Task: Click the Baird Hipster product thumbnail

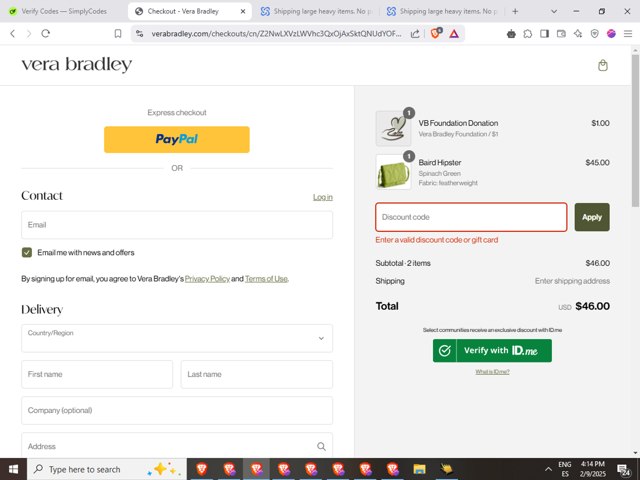Action: coord(393,171)
